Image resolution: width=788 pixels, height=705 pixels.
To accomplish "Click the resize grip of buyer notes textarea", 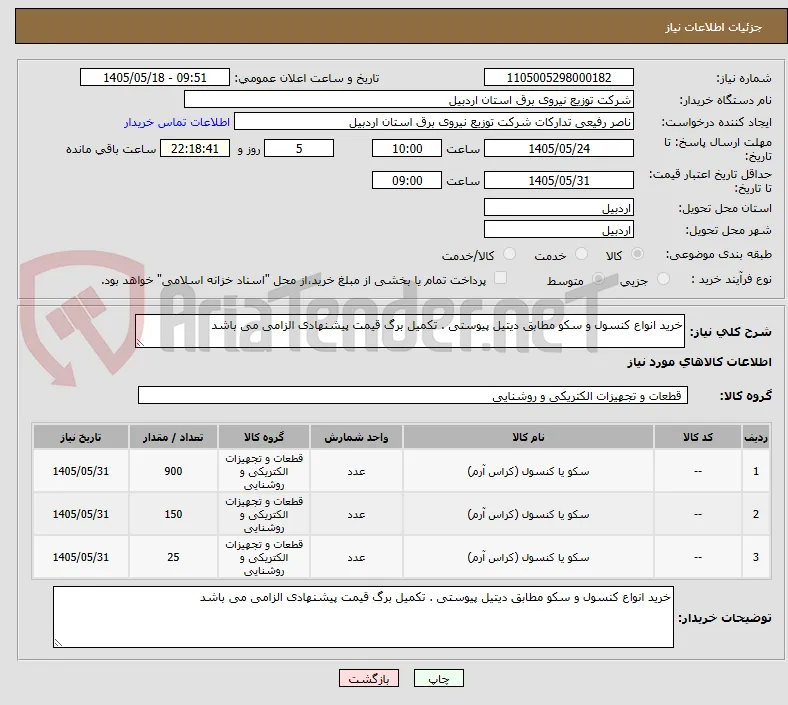I will 58,643.
